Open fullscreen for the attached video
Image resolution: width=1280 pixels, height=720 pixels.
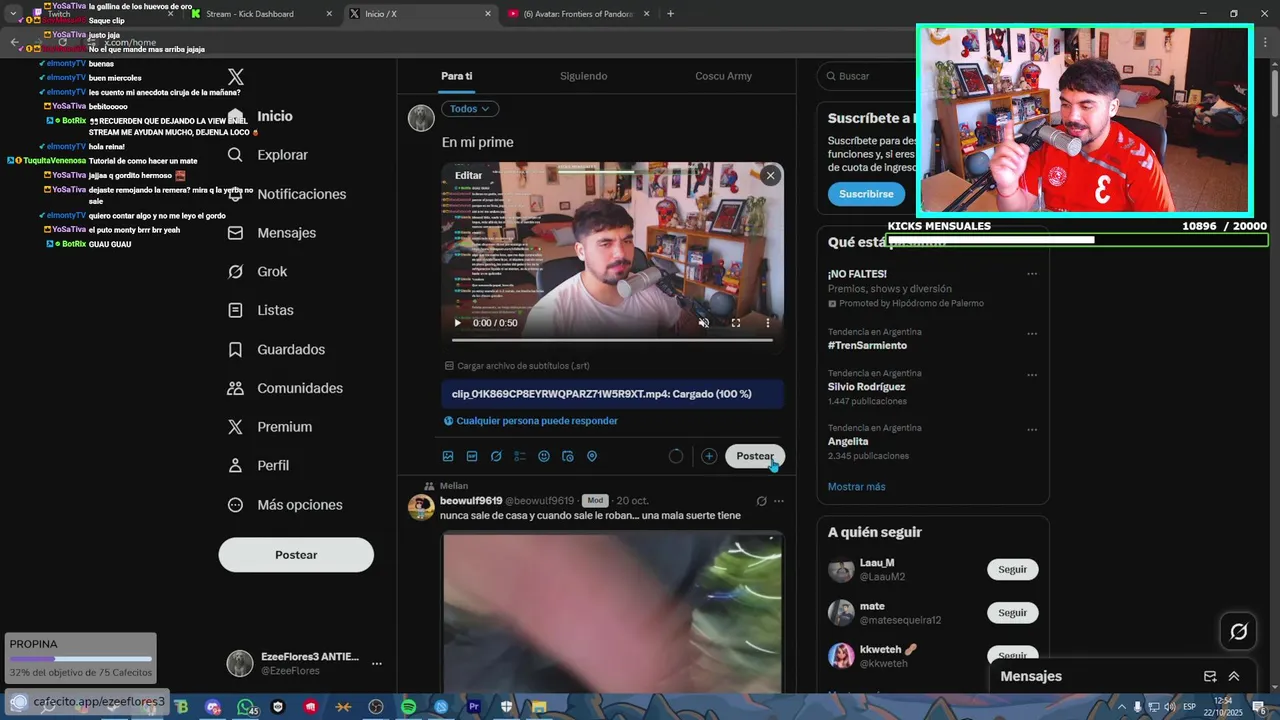point(736,323)
